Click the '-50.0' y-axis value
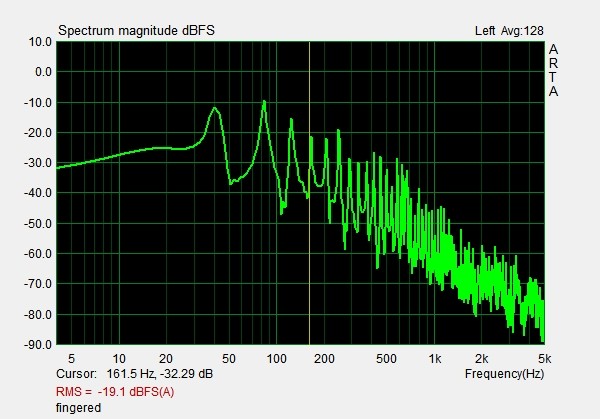The width and height of the screenshot is (600, 419). (38, 223)
